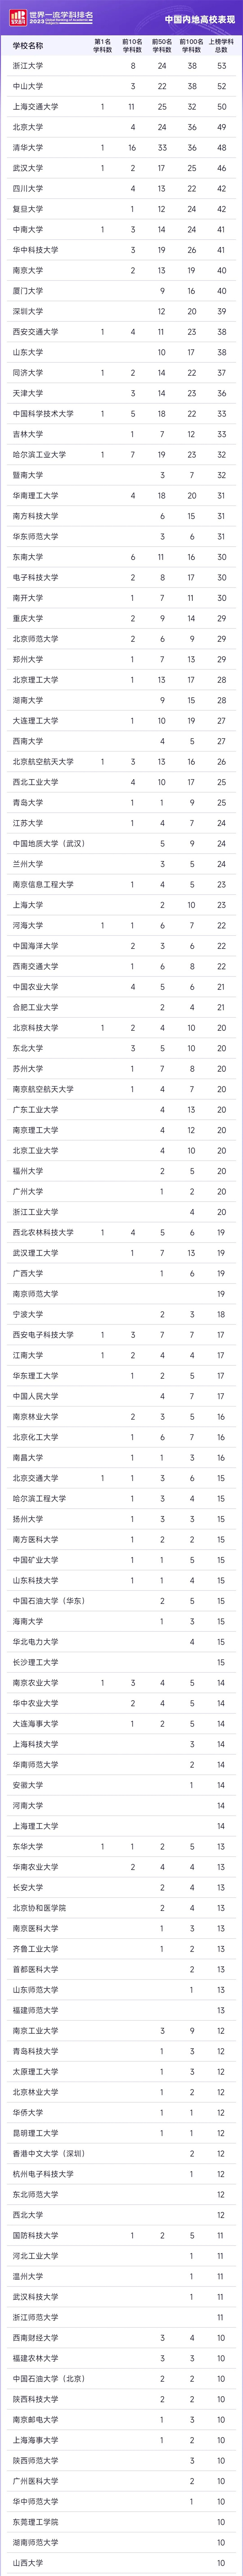Click the 上榜学科总数 column header

point(221,46)
